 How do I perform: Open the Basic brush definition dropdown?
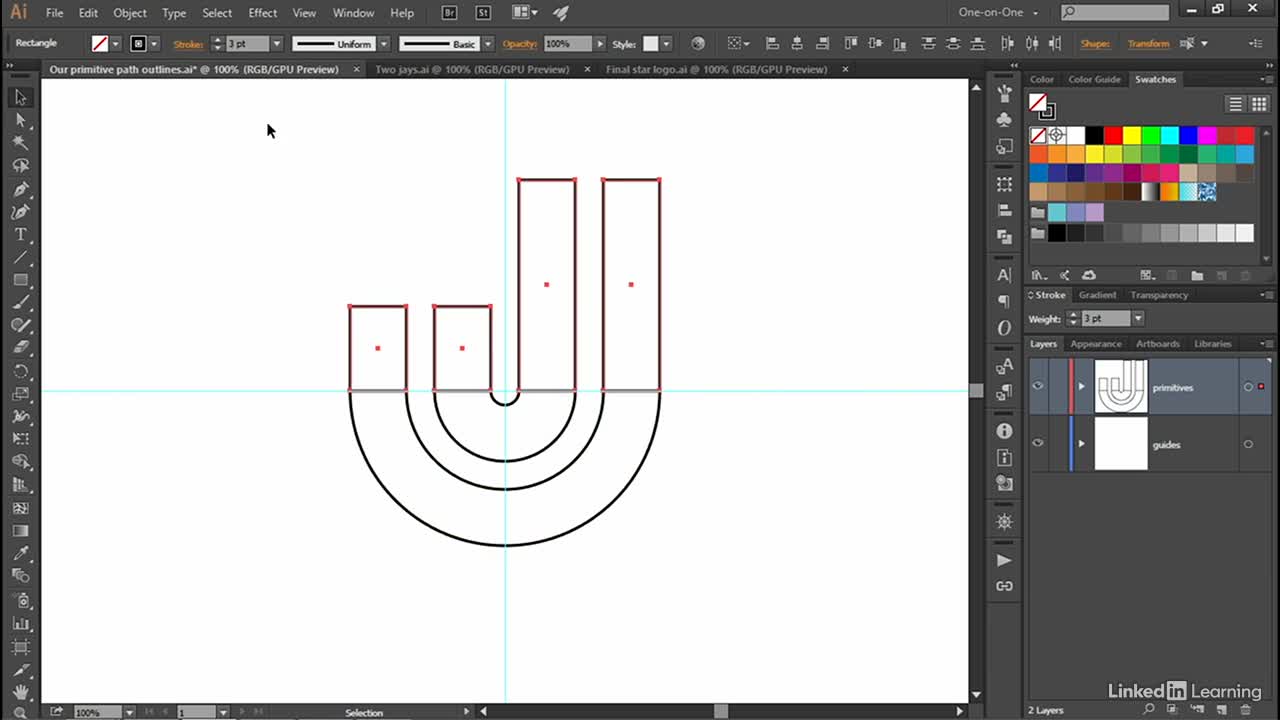click(x=488, y=44)
